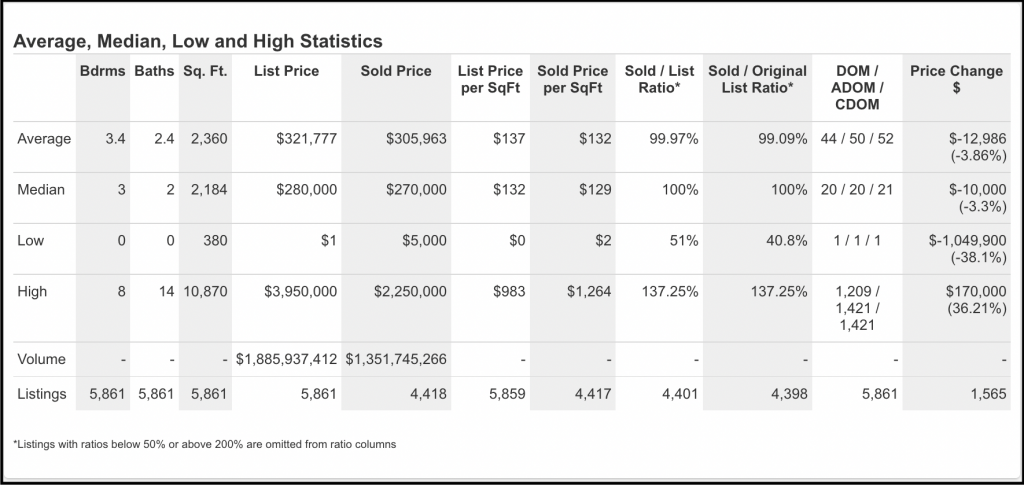Click the List Price column header

pyautogui.click(x=286, y=71)
